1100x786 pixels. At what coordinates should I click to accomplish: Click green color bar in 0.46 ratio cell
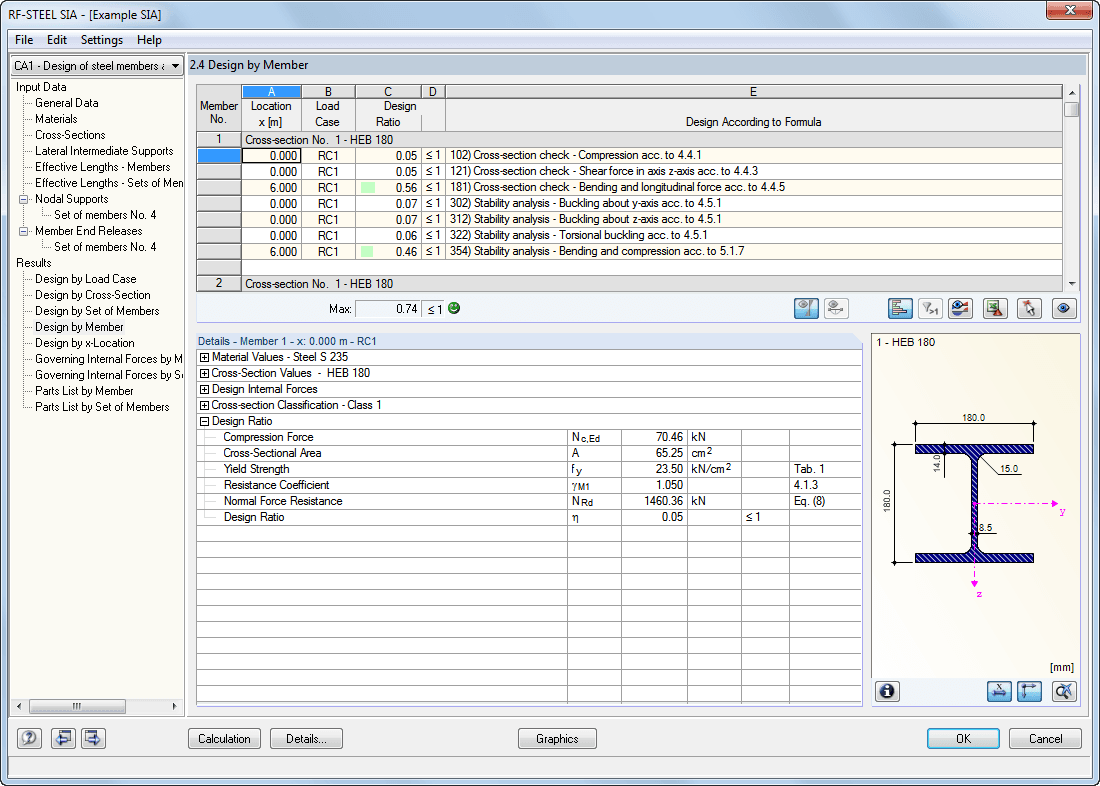click(367, 251)
